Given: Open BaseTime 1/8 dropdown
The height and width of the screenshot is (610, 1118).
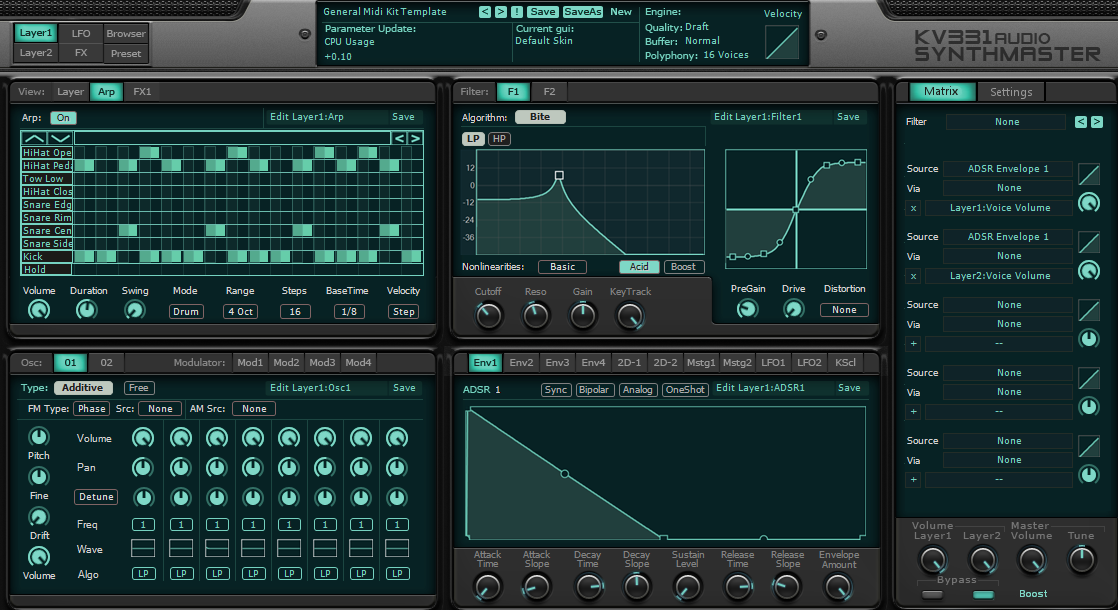Looking at the screenshot, I should pos(349,311).
